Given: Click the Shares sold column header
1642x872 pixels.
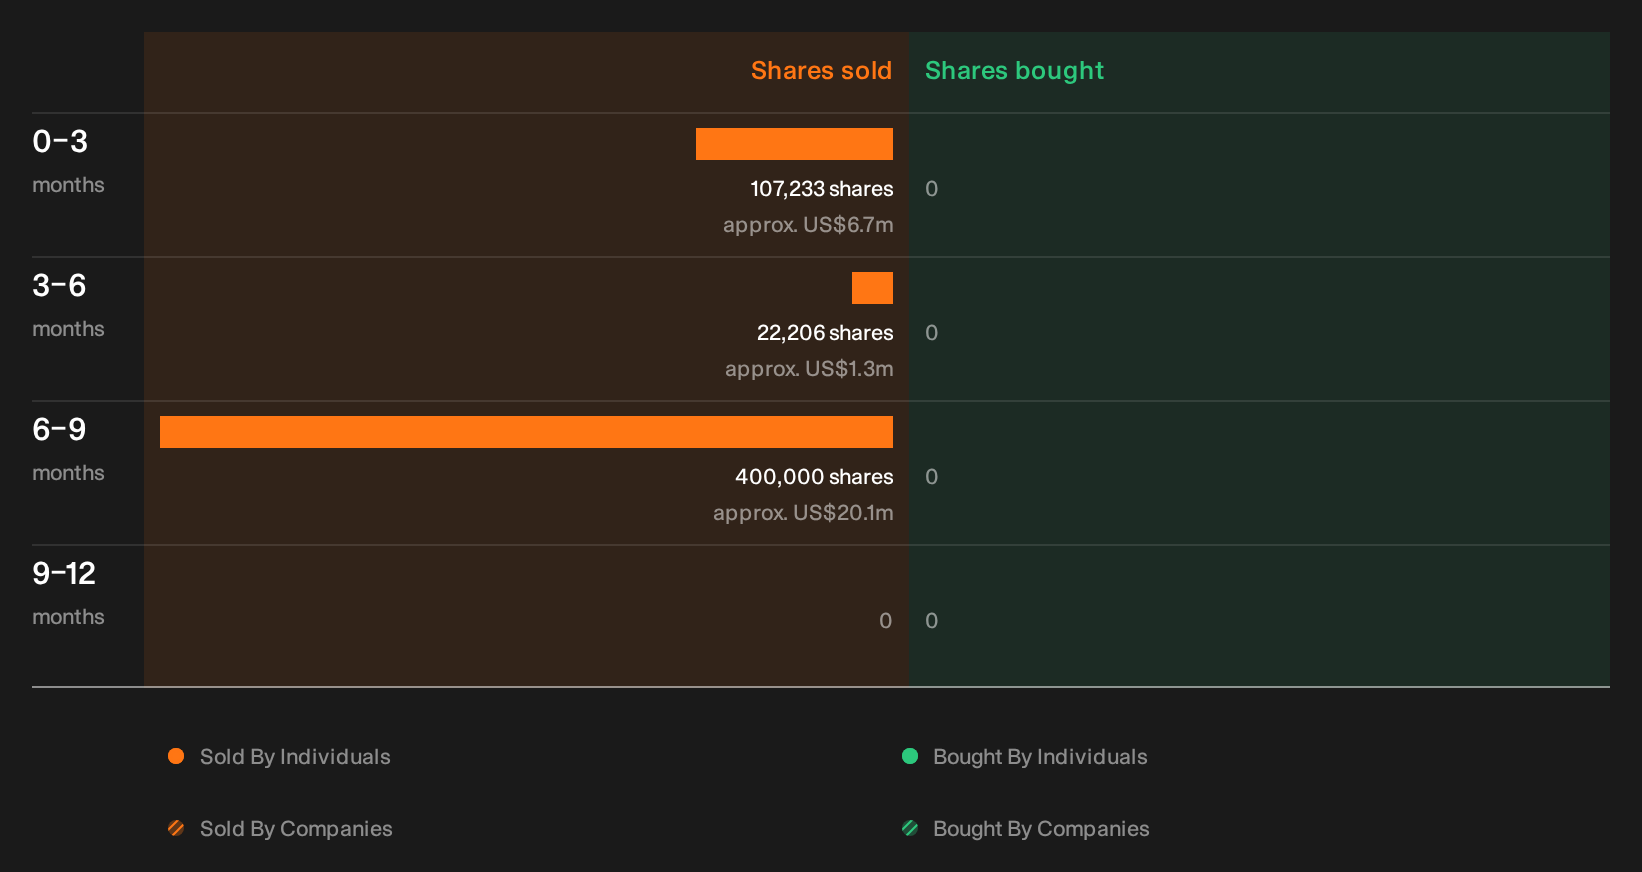Looking at the screenshot, I should [821, 71].
